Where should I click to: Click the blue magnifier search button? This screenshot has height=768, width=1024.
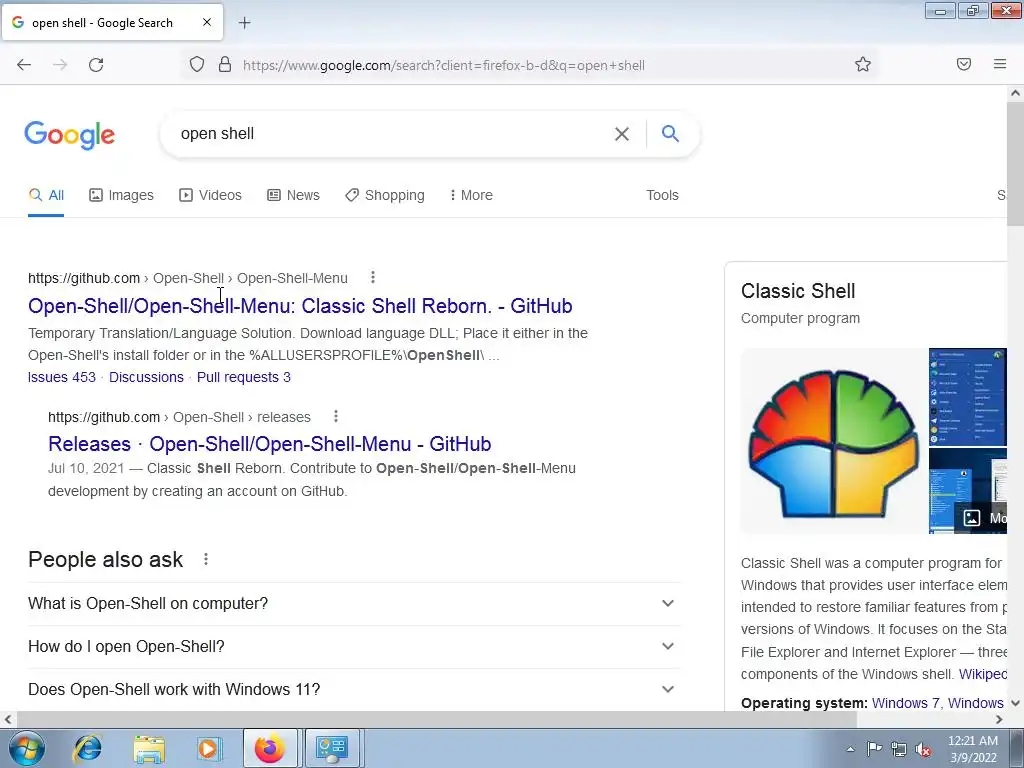point(670,133)
